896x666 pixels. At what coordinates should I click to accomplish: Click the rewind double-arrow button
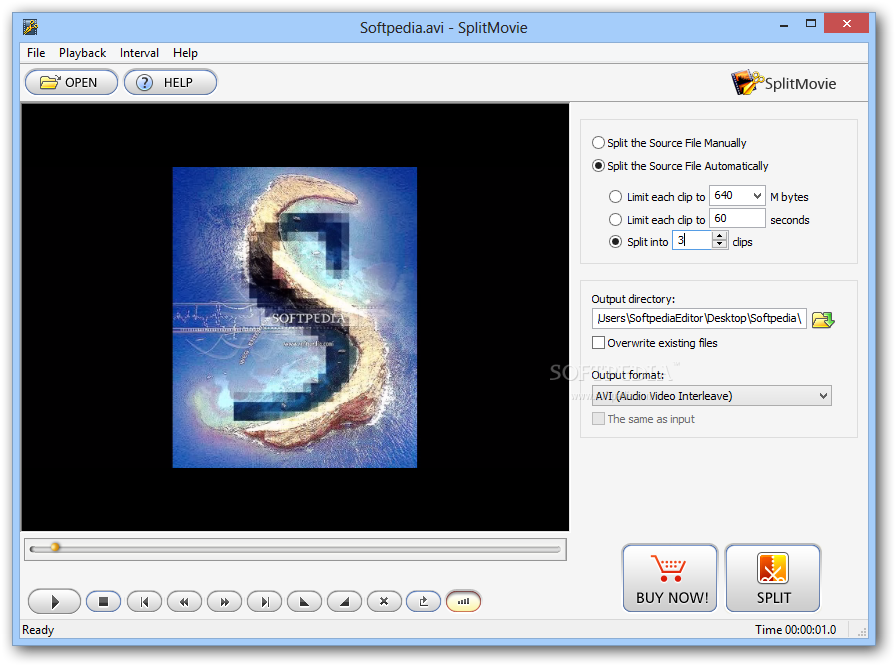tap(184, 601)
